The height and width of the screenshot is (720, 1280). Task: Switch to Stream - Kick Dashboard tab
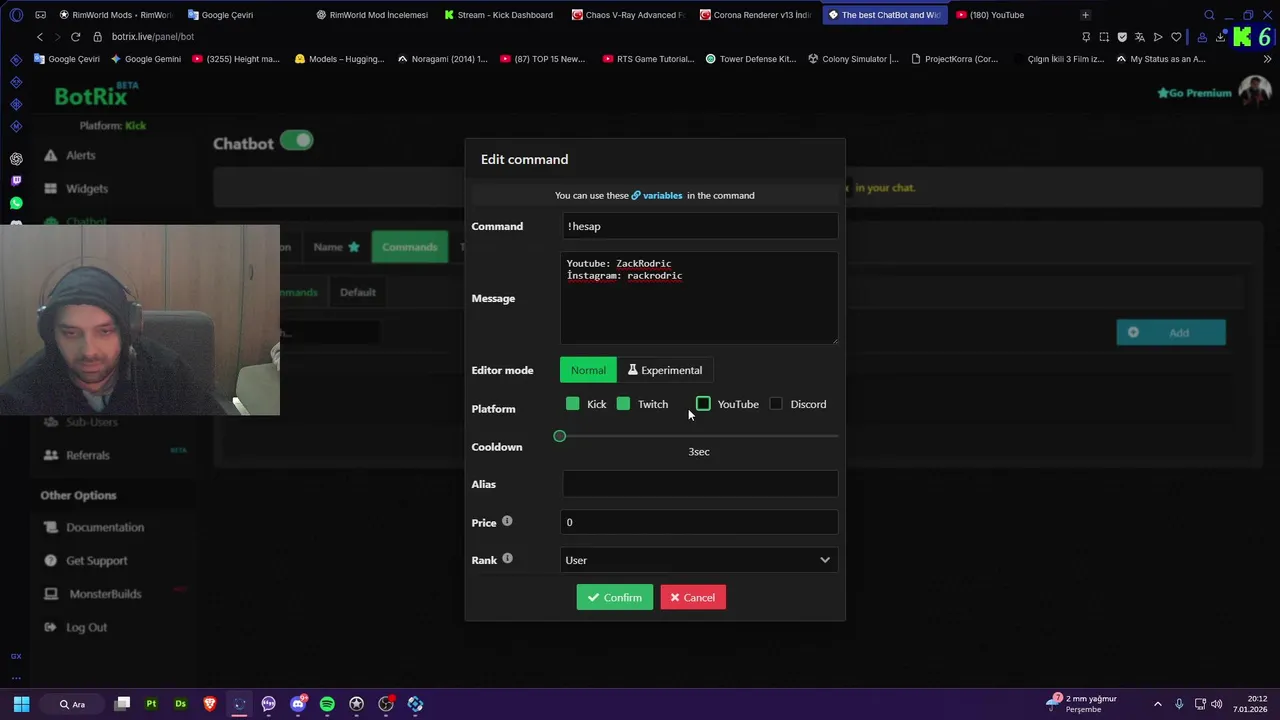pos(497,15)
